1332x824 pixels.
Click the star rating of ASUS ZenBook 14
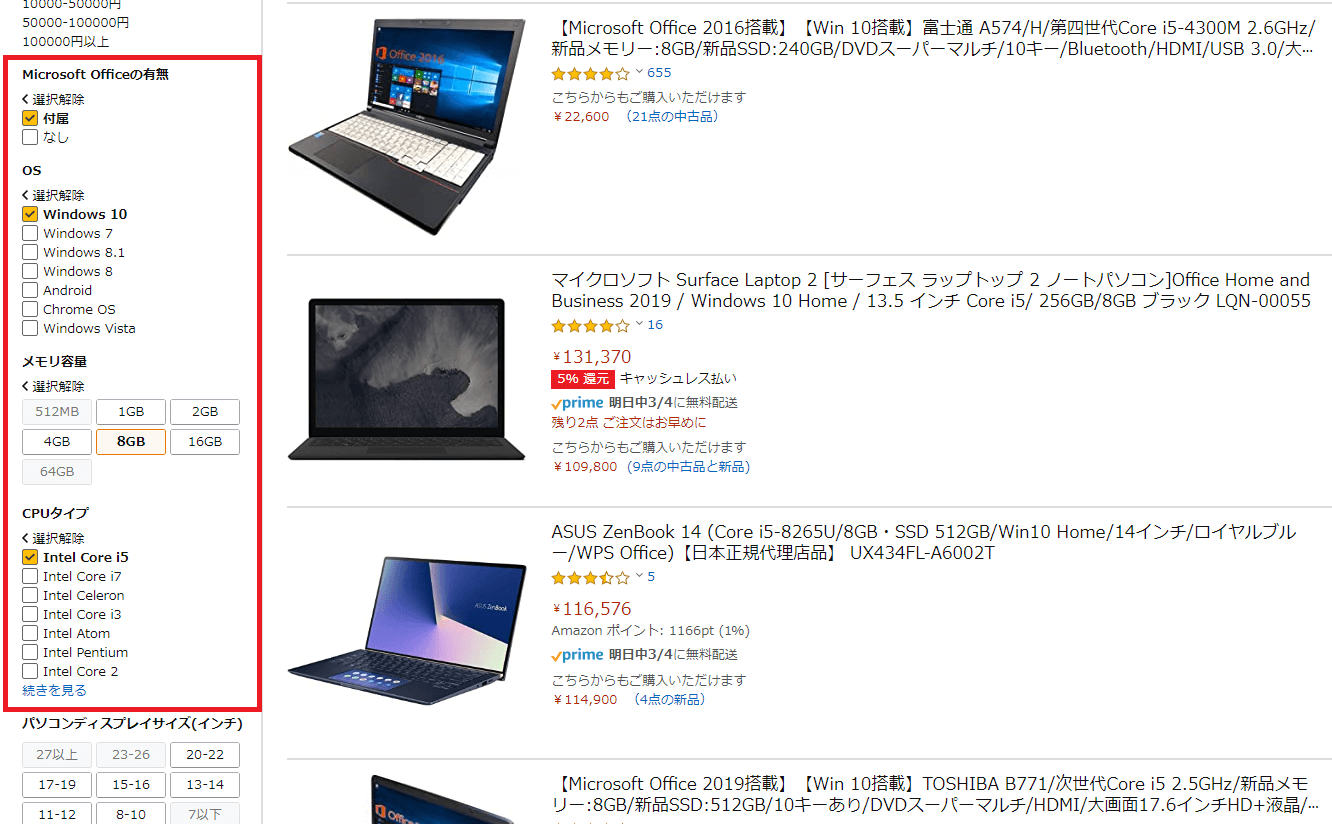point(590,577)
